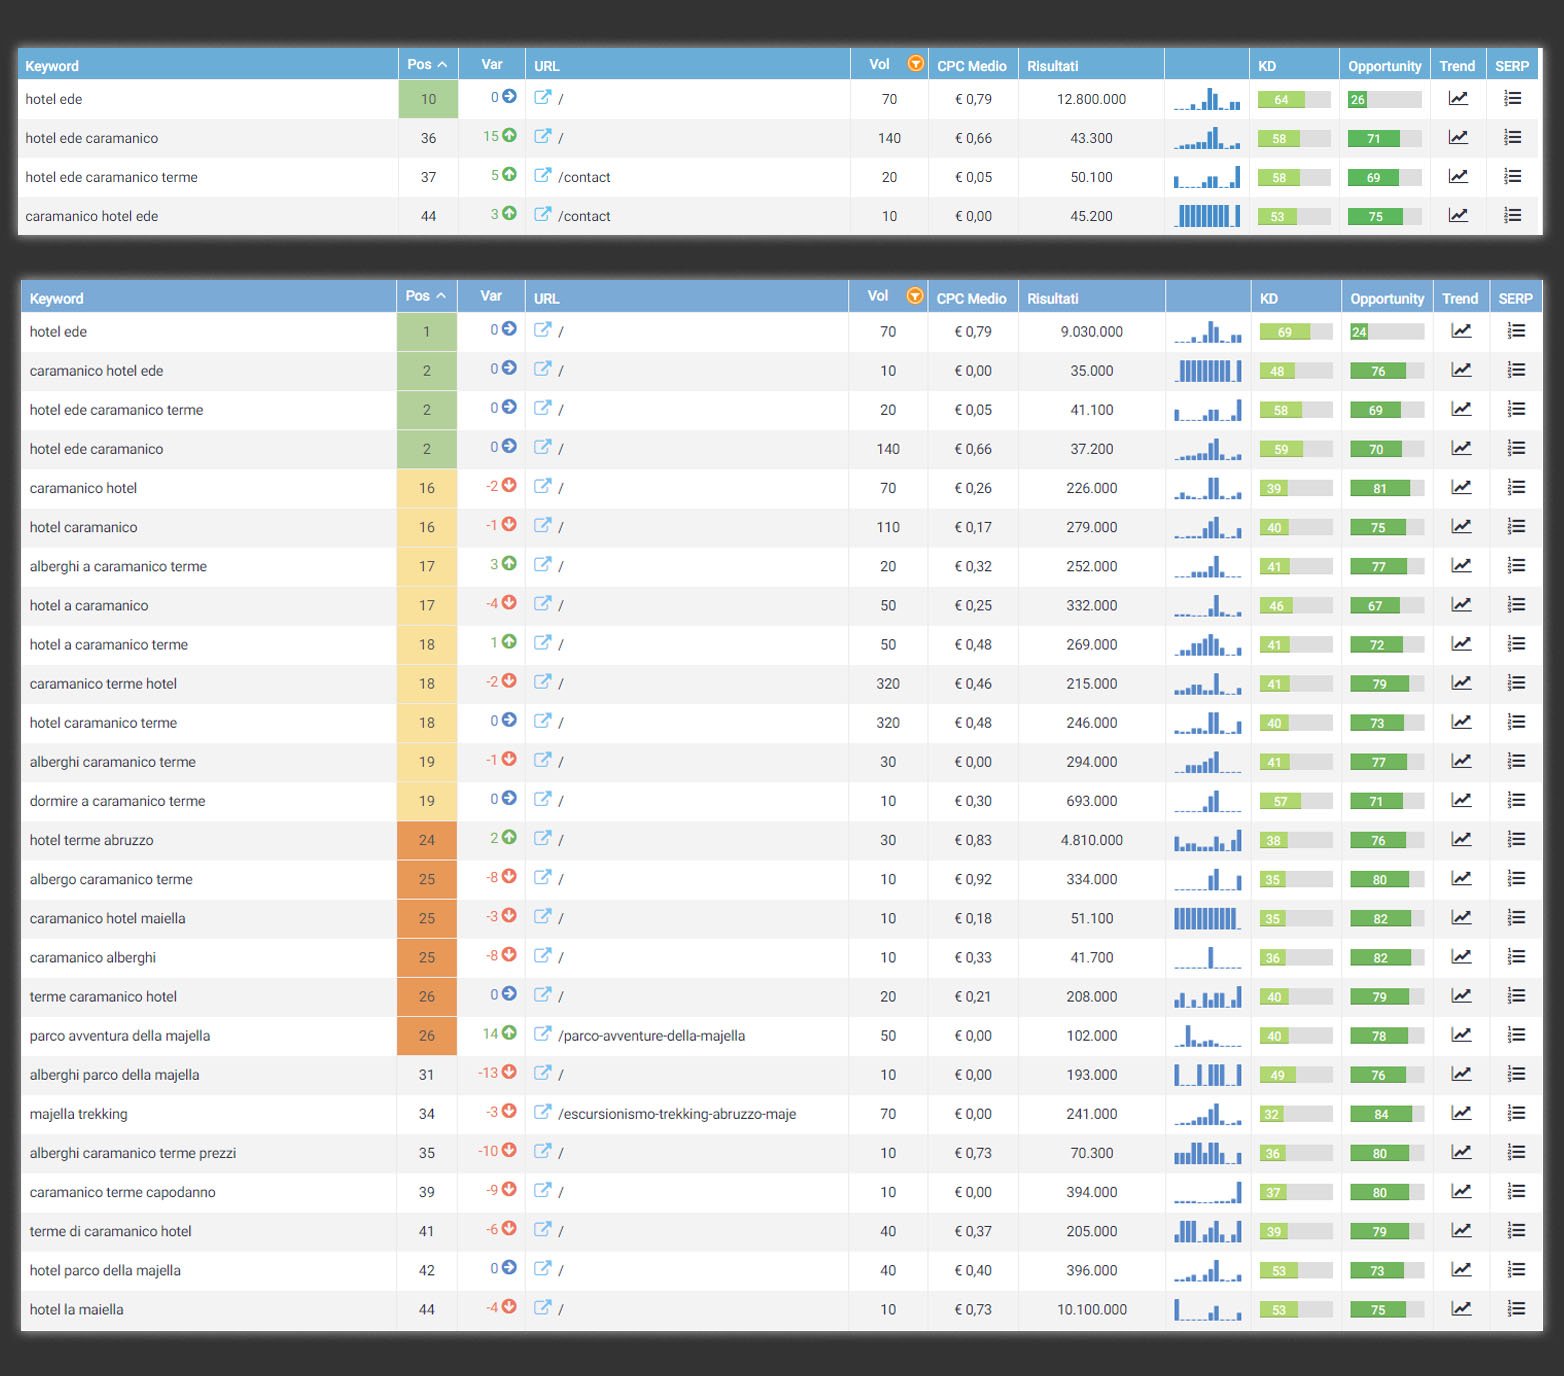Click Risultati header in the upper table

tap(1052, 66)
